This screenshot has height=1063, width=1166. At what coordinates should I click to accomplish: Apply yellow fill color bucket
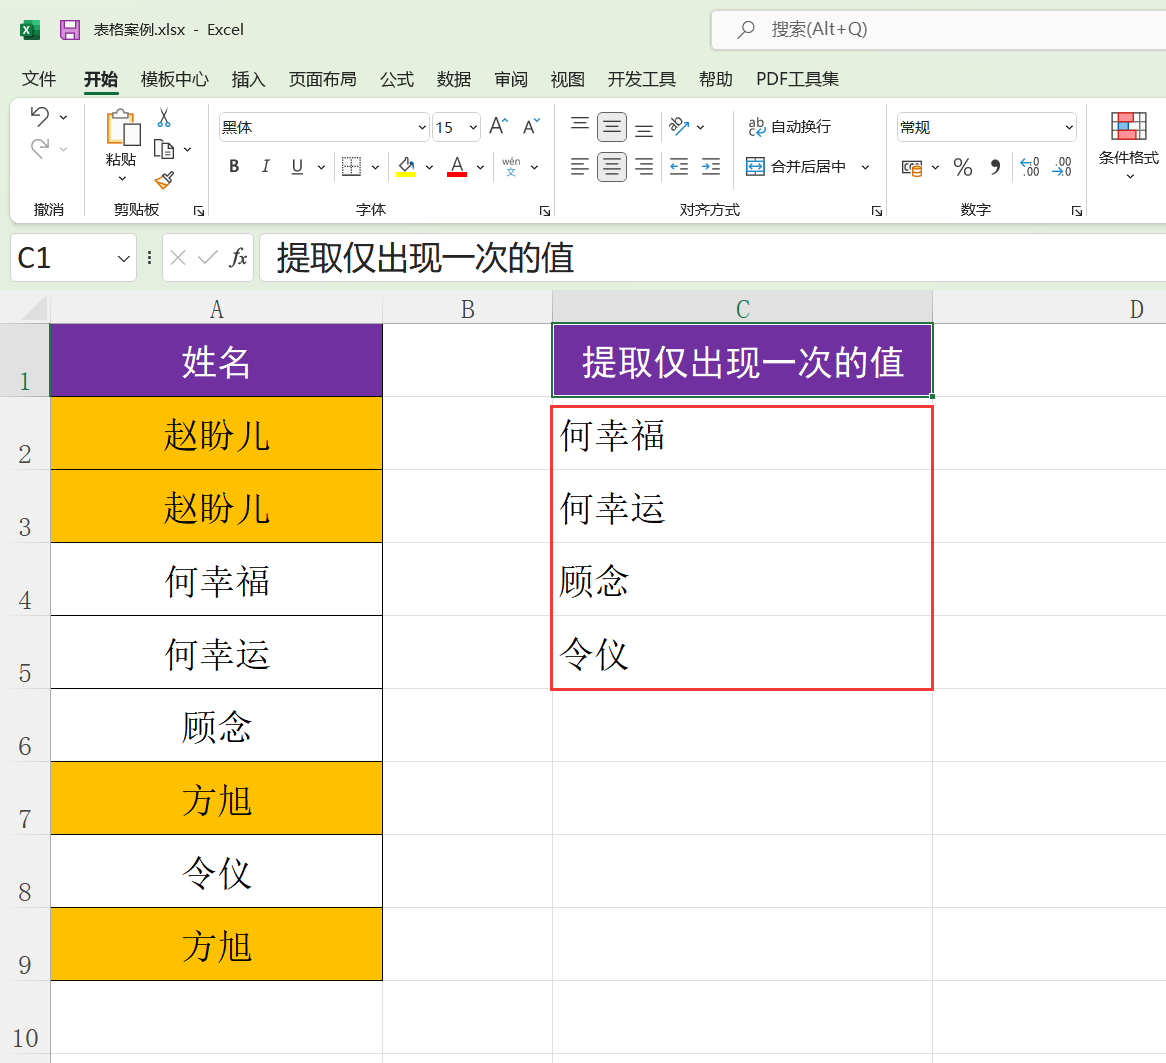(x=406, y=167)
